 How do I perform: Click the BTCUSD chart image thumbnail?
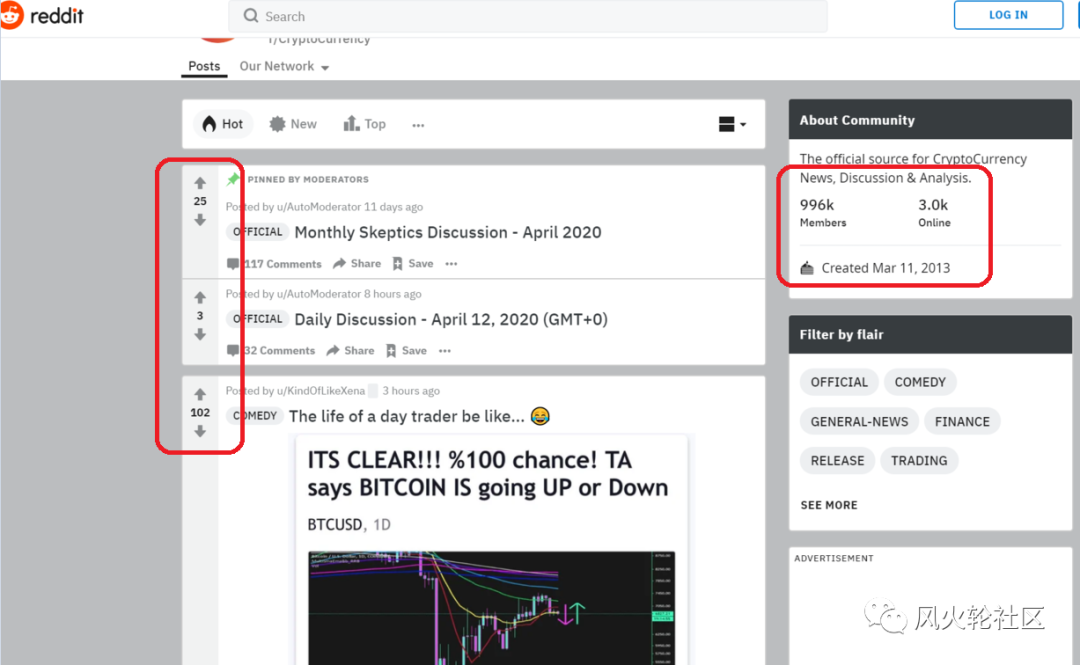click(x=491, y=608)
